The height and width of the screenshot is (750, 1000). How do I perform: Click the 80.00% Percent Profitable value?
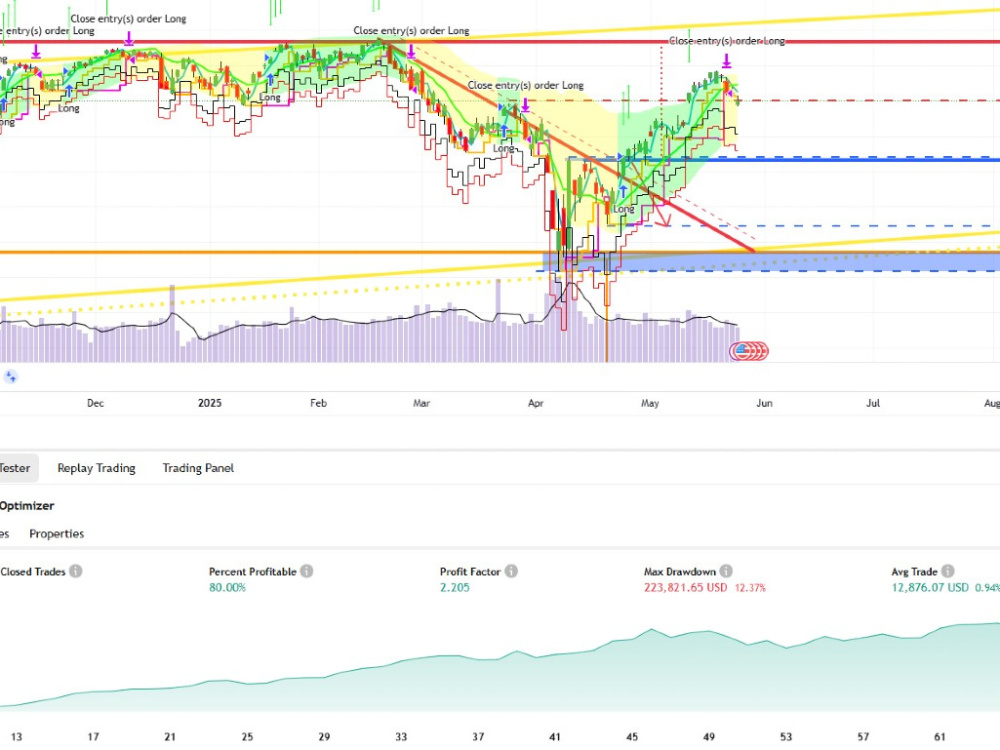coord(227,587)
